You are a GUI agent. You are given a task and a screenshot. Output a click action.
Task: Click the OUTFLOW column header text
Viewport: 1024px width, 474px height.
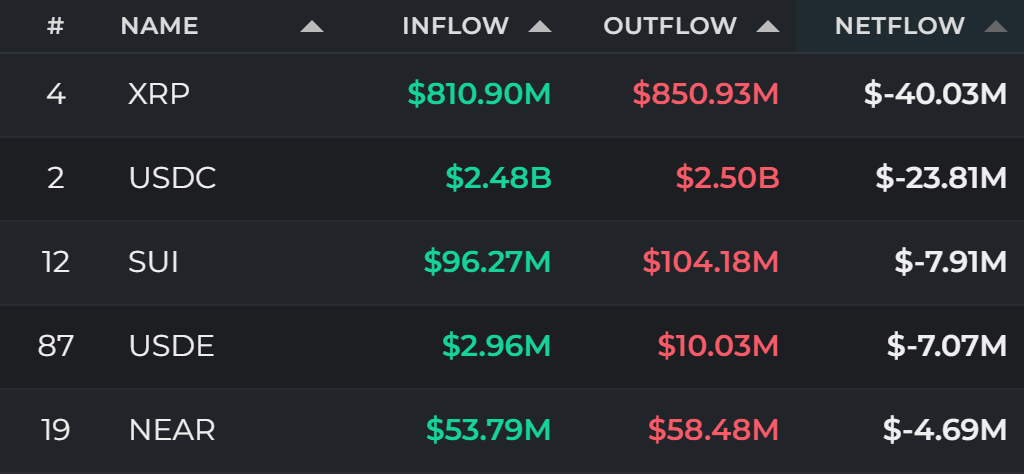pos(670,26)
